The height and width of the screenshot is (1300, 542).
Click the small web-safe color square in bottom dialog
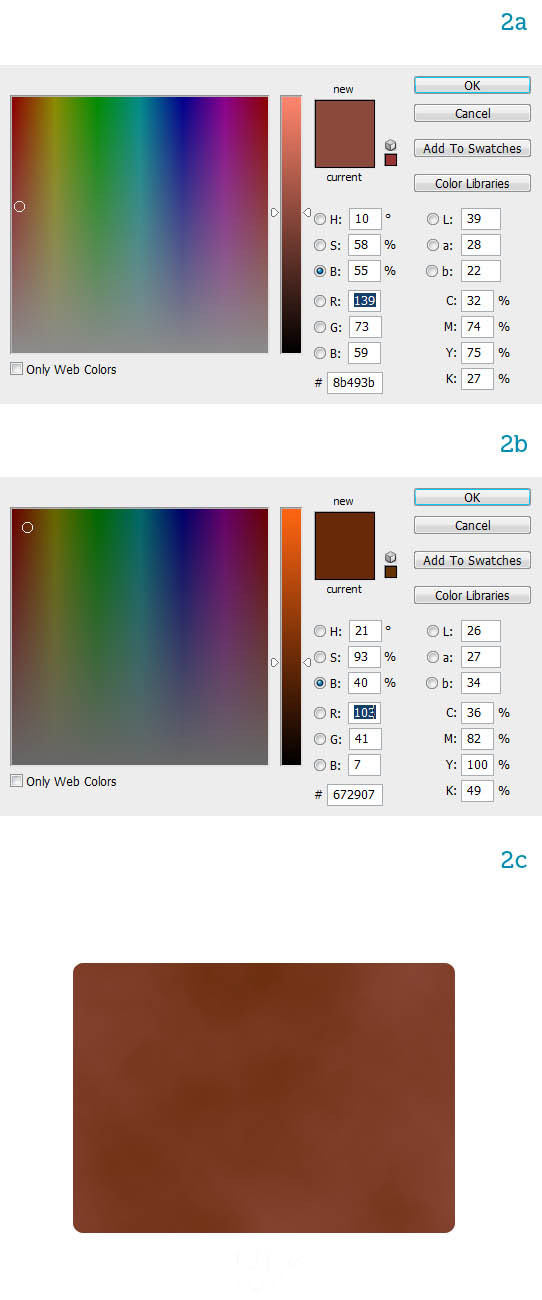390,572
